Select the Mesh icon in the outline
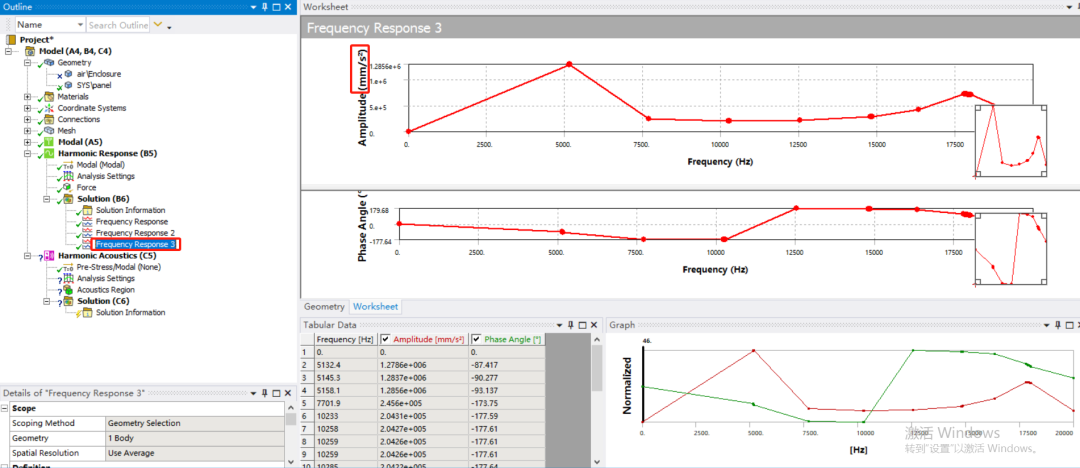Screen dimensions: 1080x468 [50, 130]
